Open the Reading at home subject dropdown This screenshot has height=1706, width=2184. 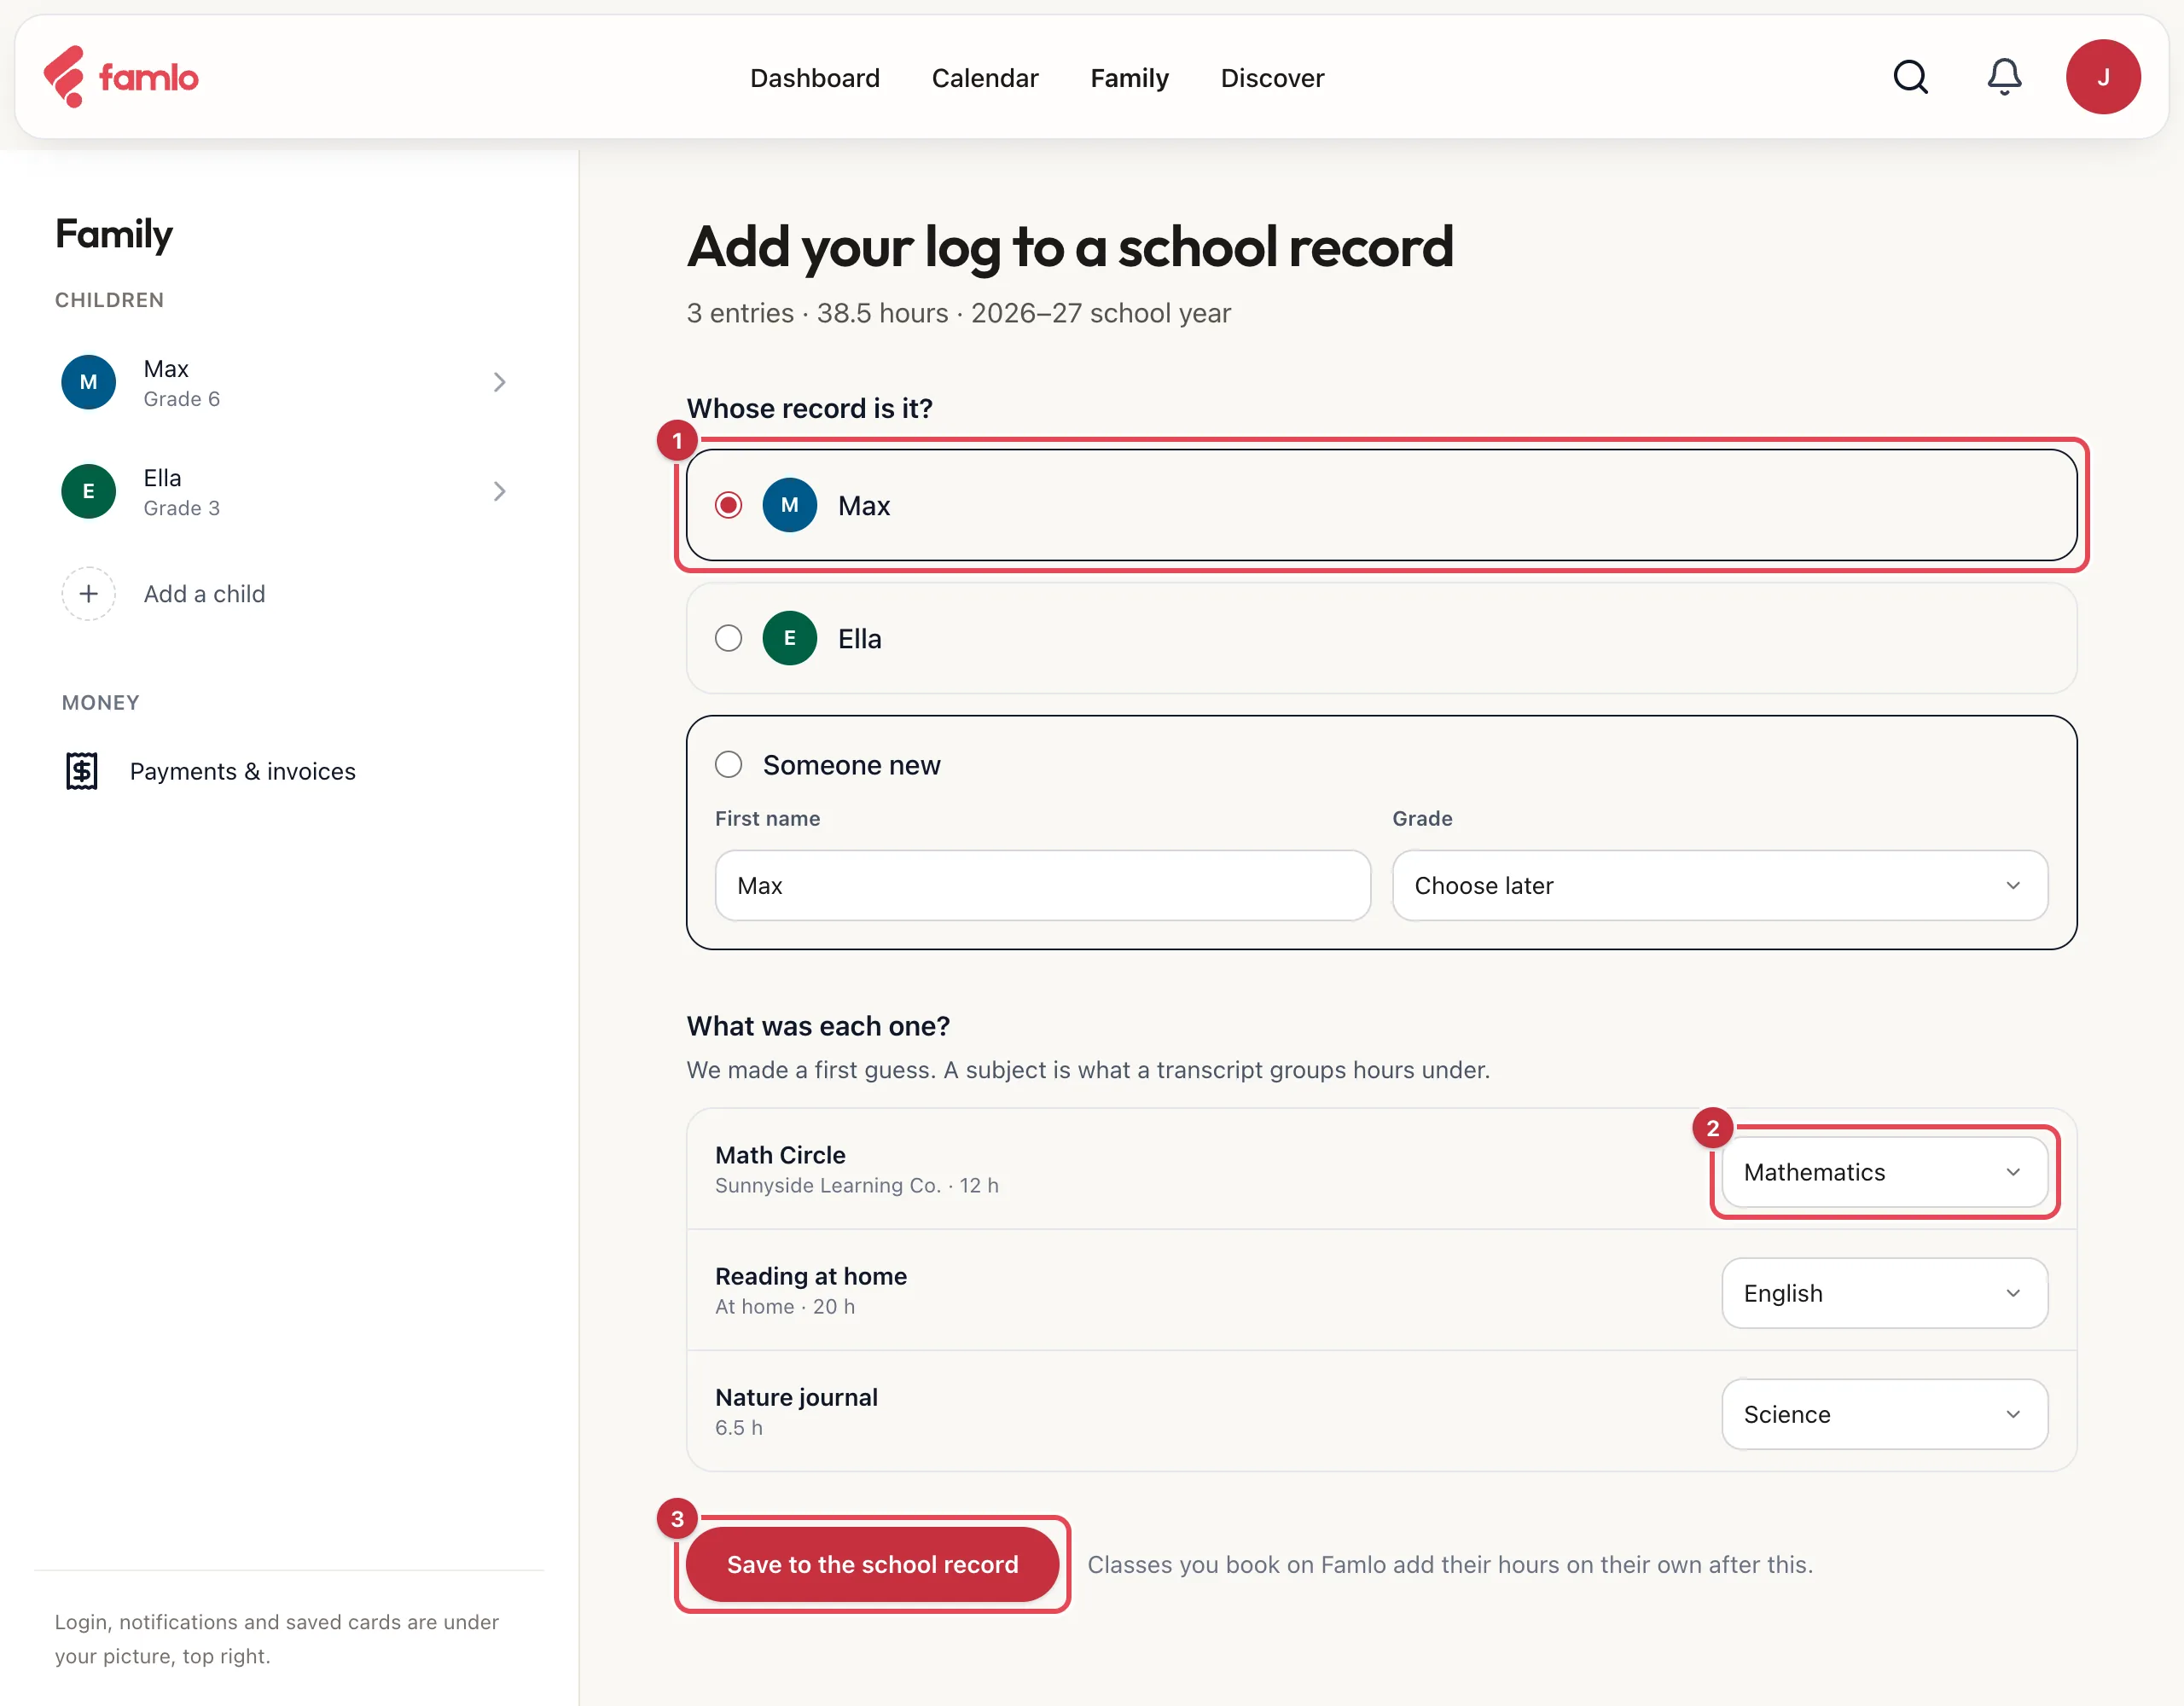coord(1884,1293)
